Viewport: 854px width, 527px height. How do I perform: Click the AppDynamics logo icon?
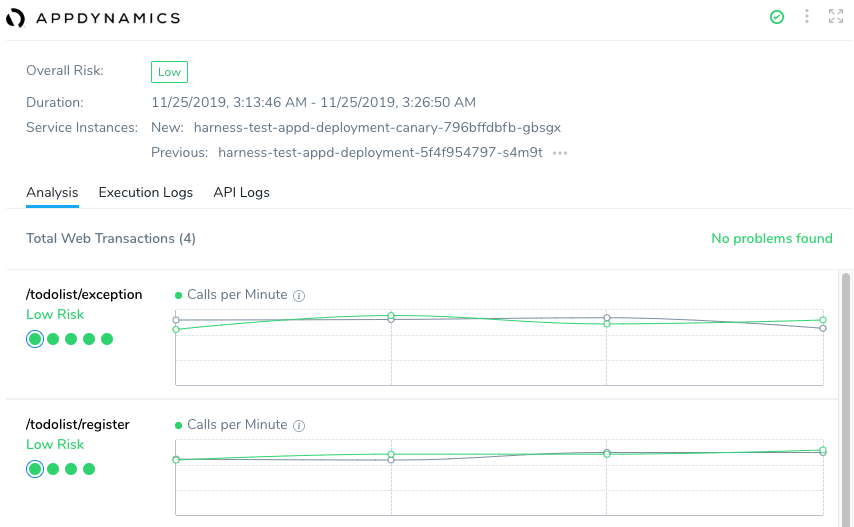(15, 18)
